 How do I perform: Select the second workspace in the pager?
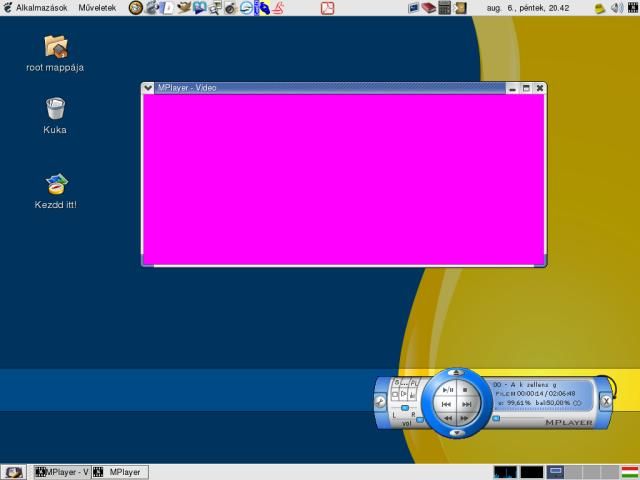coord(573,472)
